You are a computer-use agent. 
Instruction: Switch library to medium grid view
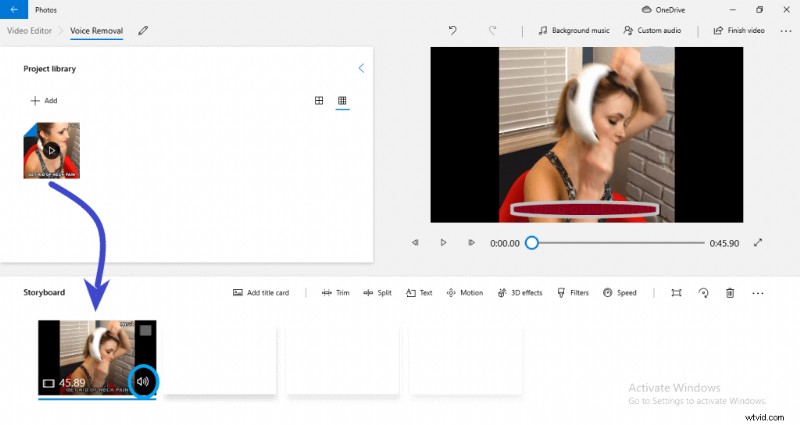click(319, 101)
